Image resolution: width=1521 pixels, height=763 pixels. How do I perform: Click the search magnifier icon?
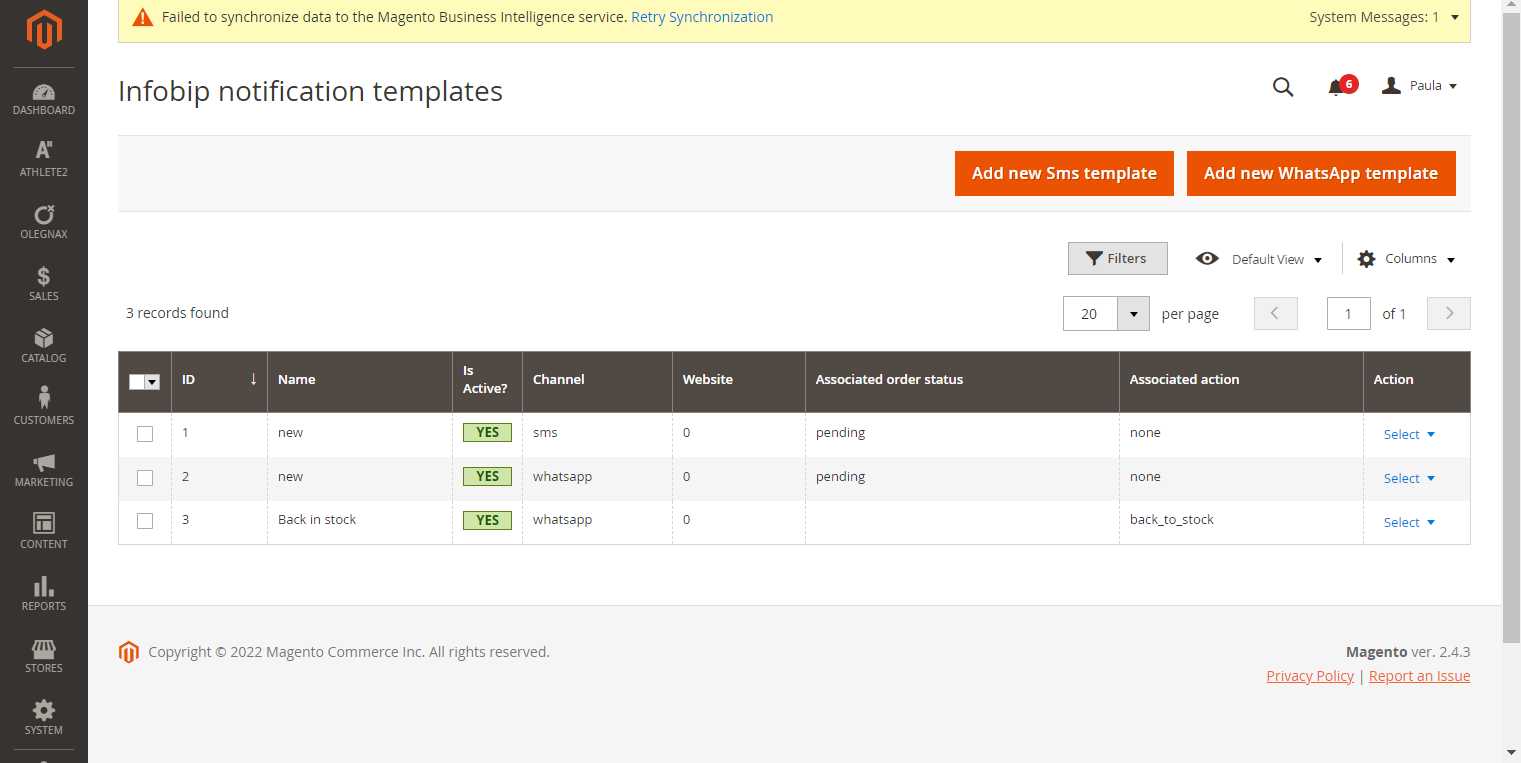1283,87
